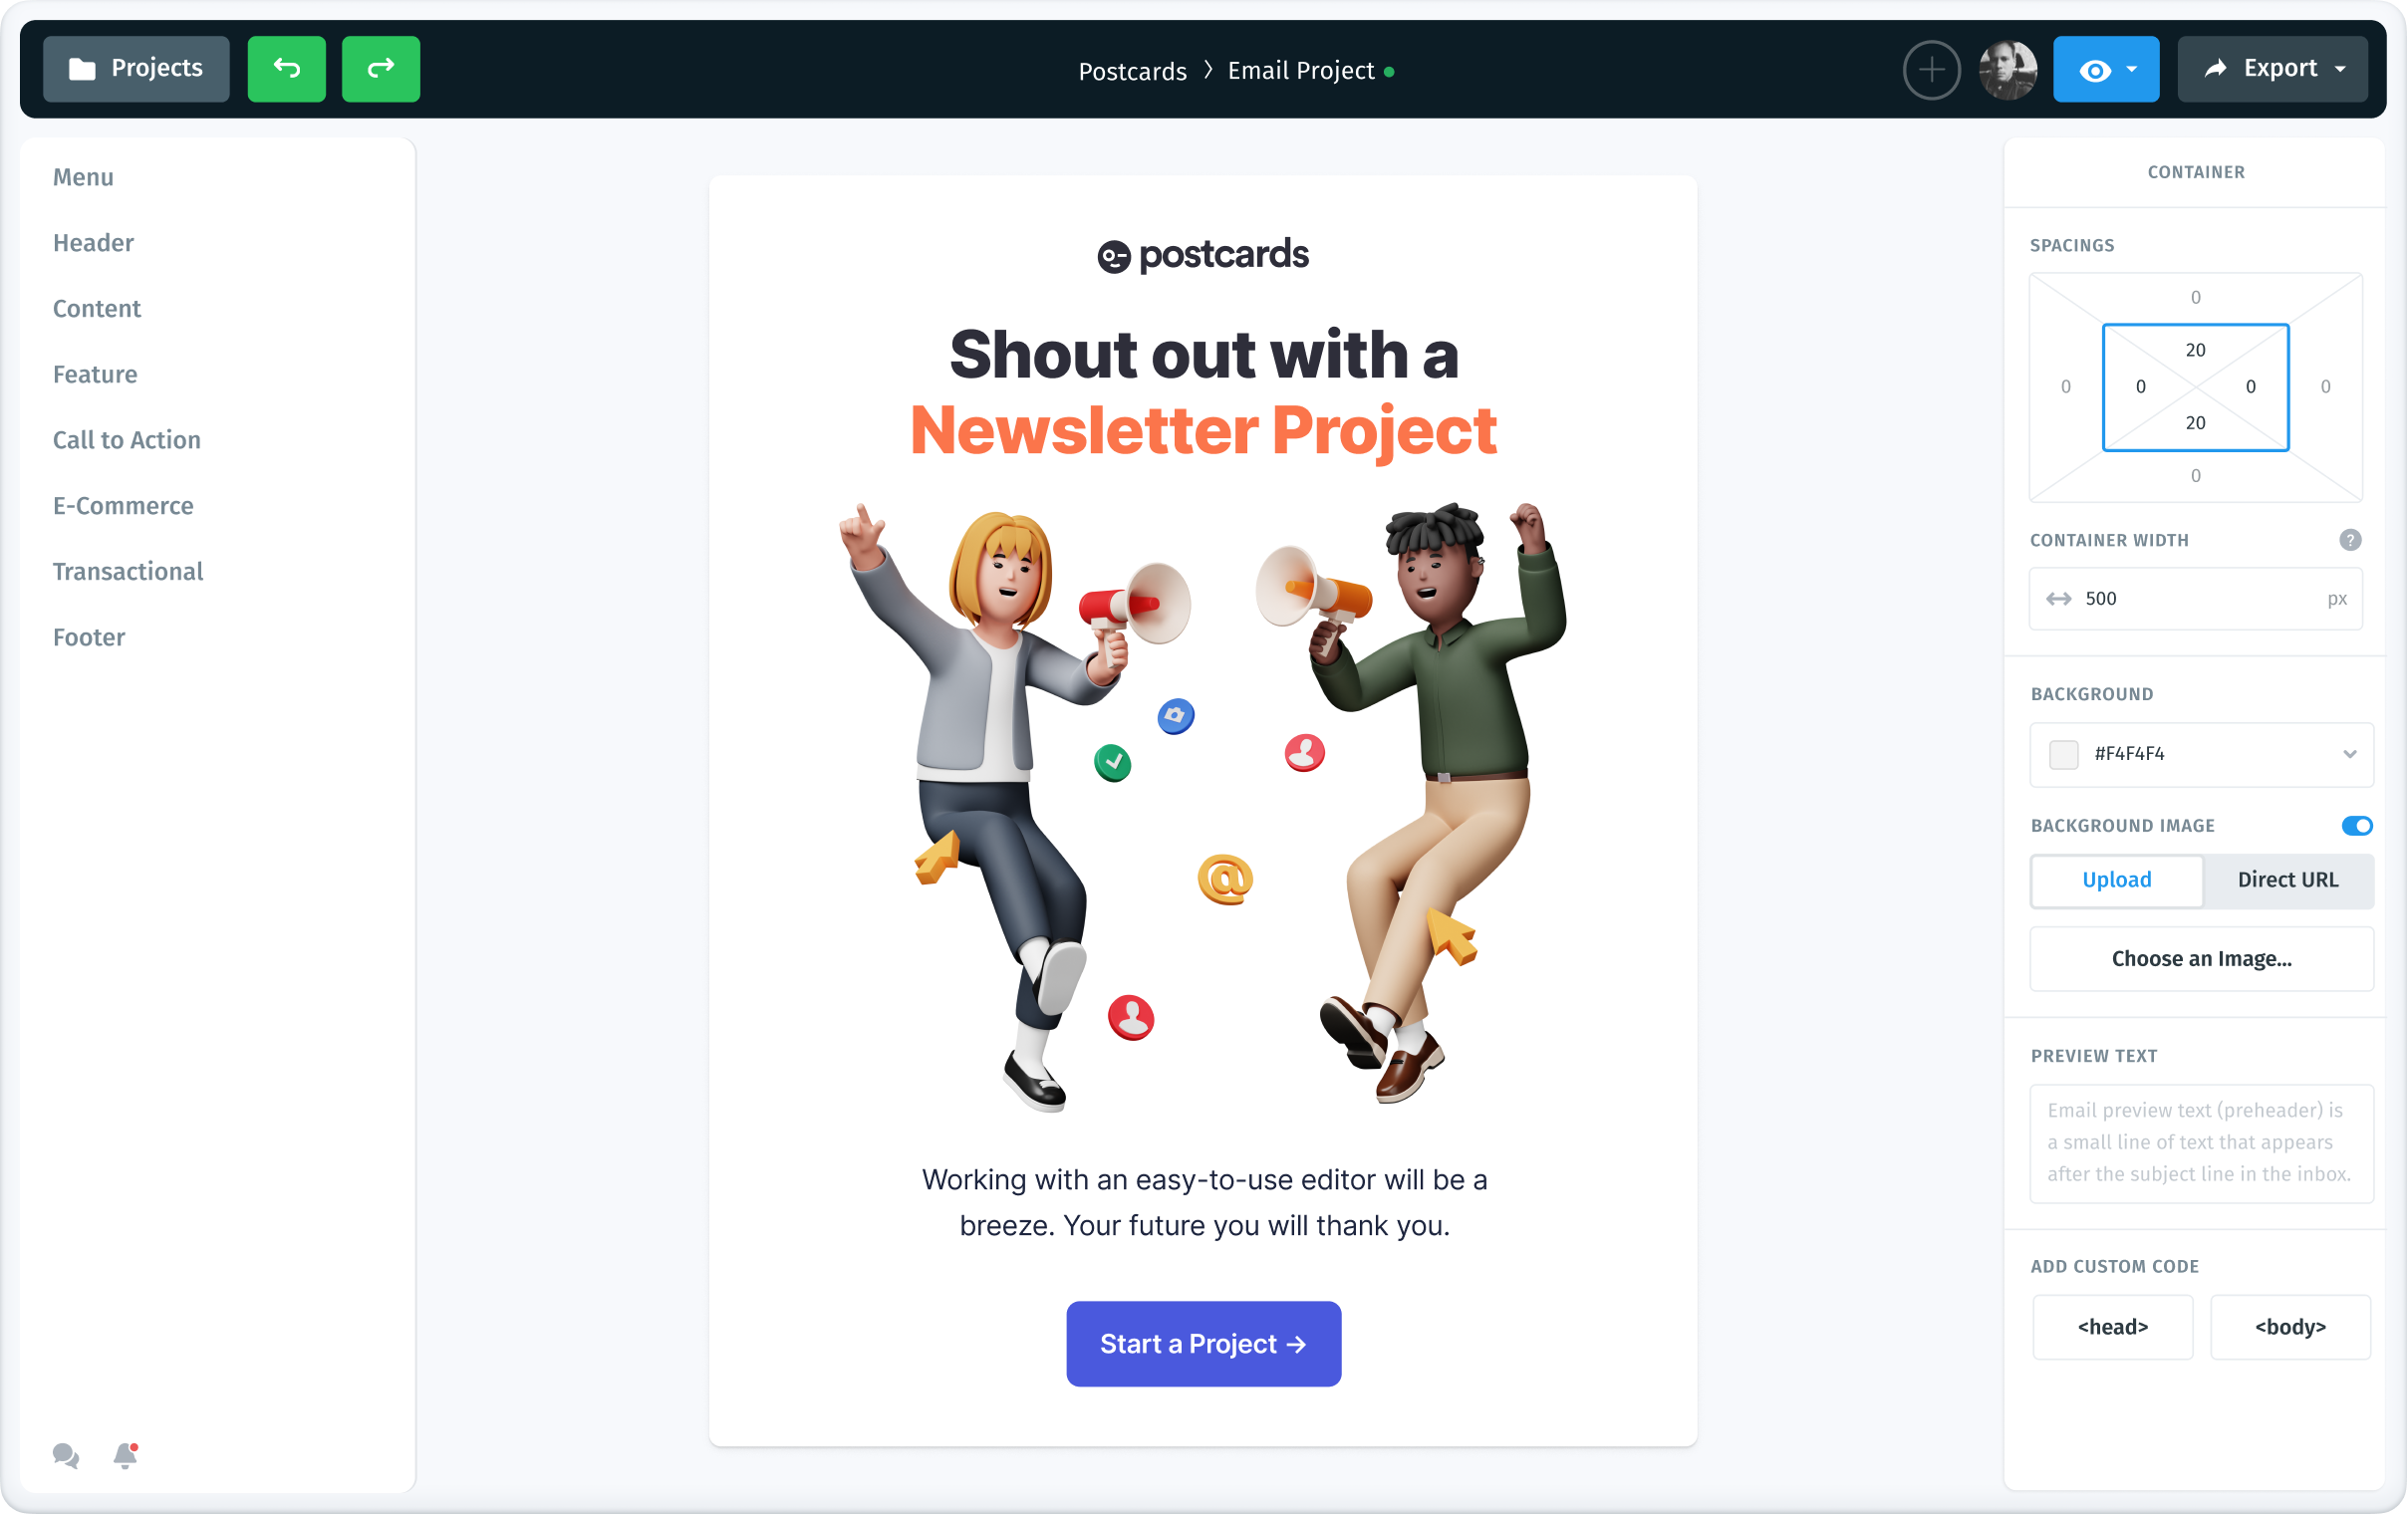Expand the Background color picker dropdown

click(2350, 753)
